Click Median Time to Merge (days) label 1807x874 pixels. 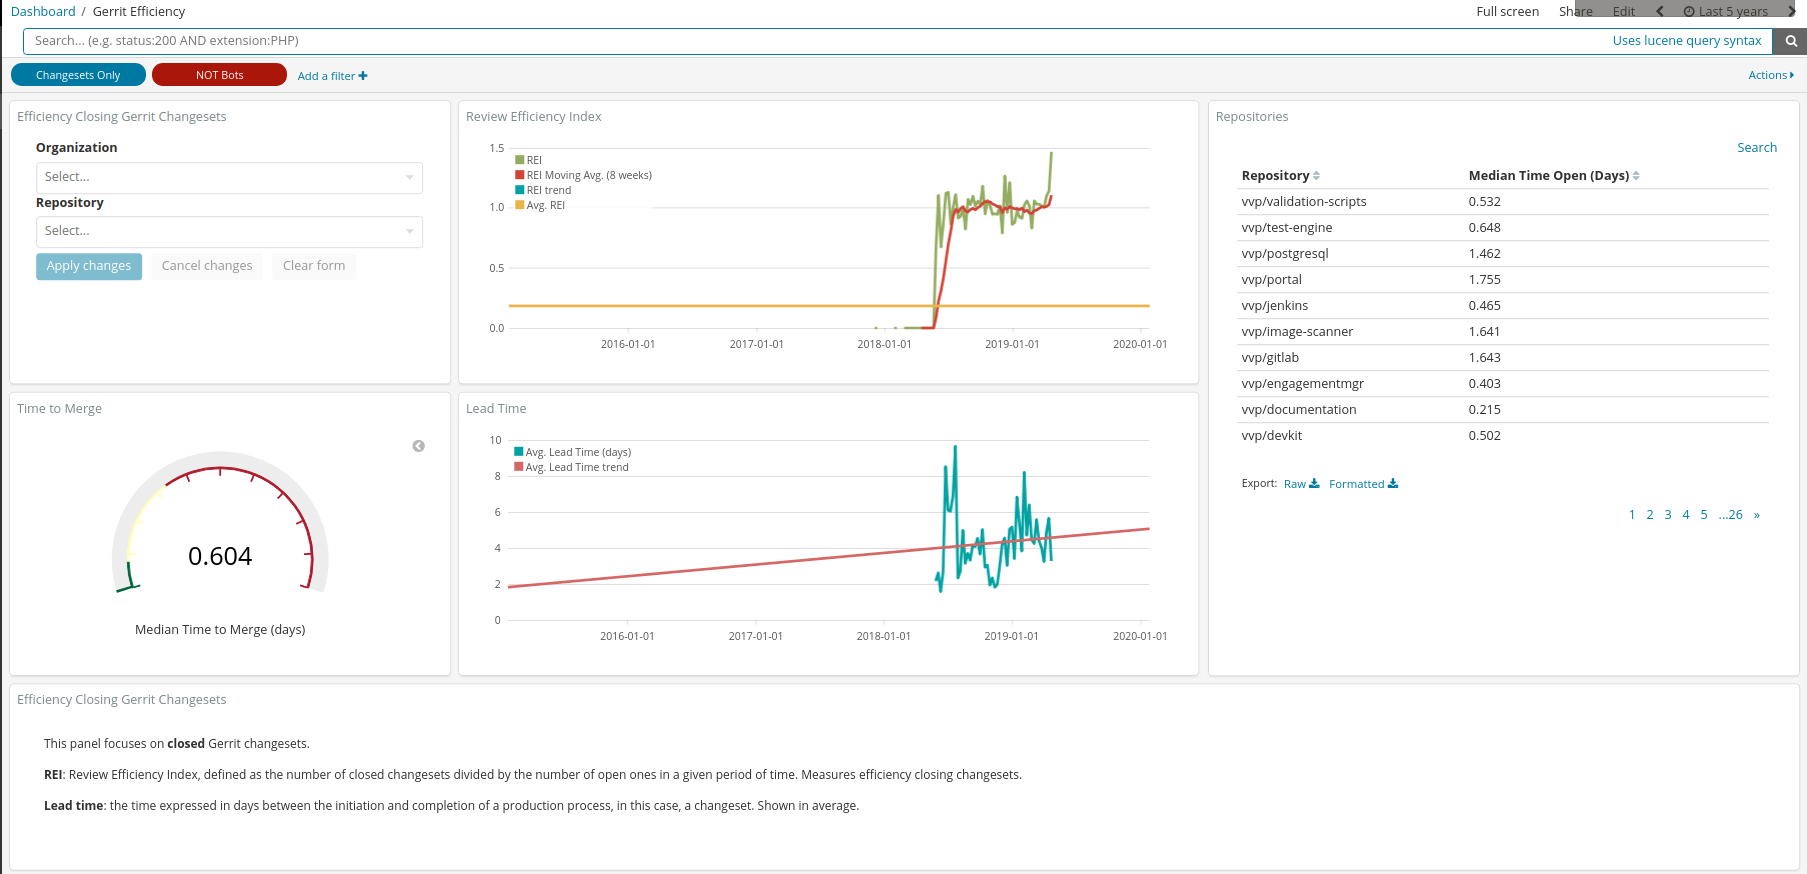click(220, 630)
